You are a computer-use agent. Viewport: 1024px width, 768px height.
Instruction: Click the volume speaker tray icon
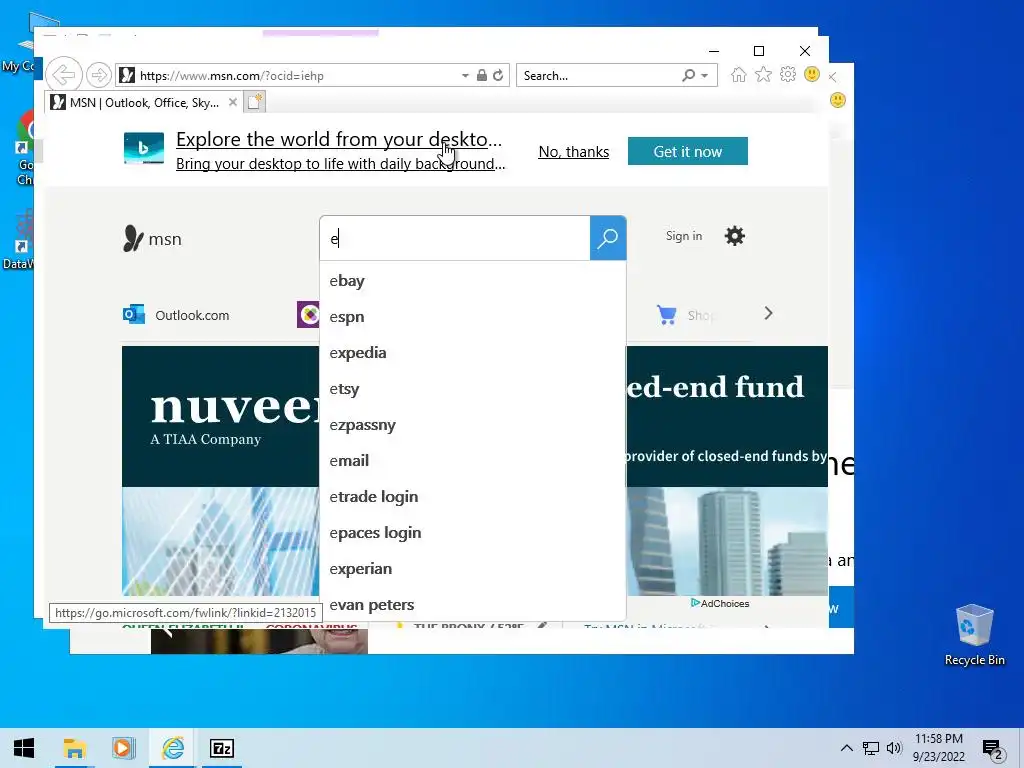pos(894,748)
